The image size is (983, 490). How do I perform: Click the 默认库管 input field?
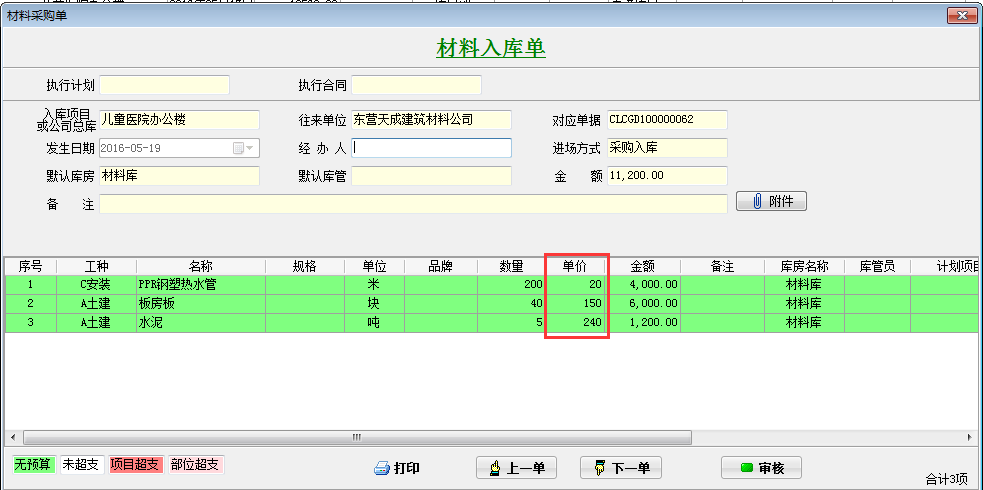(x=431, y=176)
